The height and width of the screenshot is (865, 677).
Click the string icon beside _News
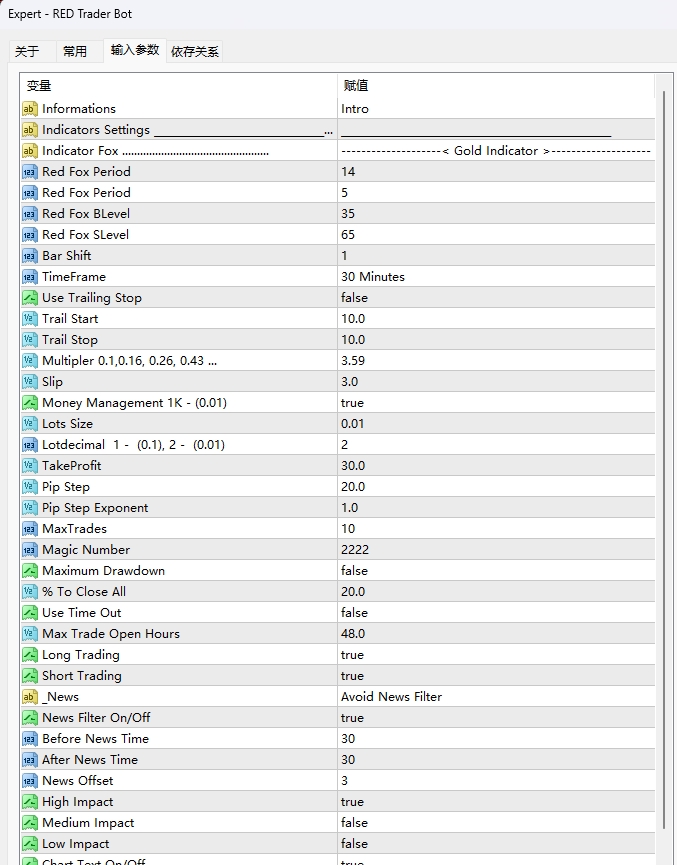click(x=29, y=697)
